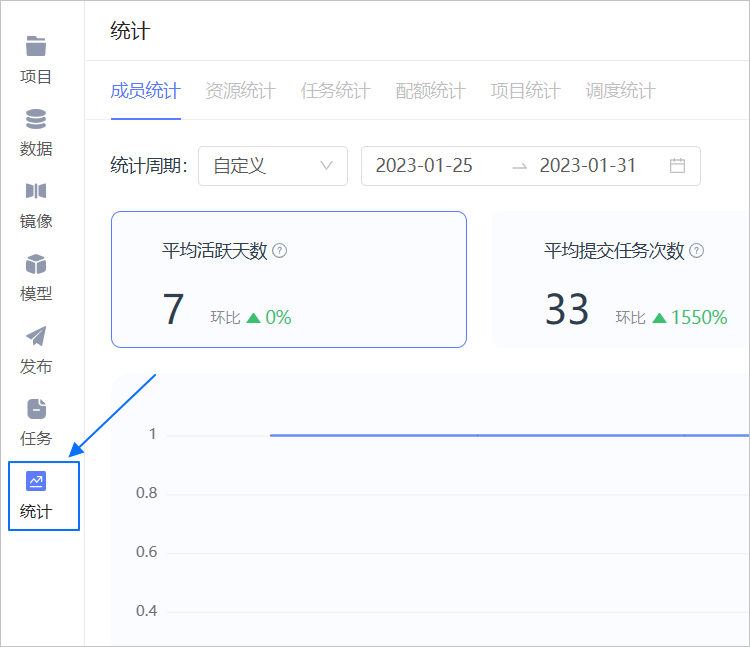Select the 平均活跃天数 metric card
Screen dimensions: 750x647
coord(288,280)
